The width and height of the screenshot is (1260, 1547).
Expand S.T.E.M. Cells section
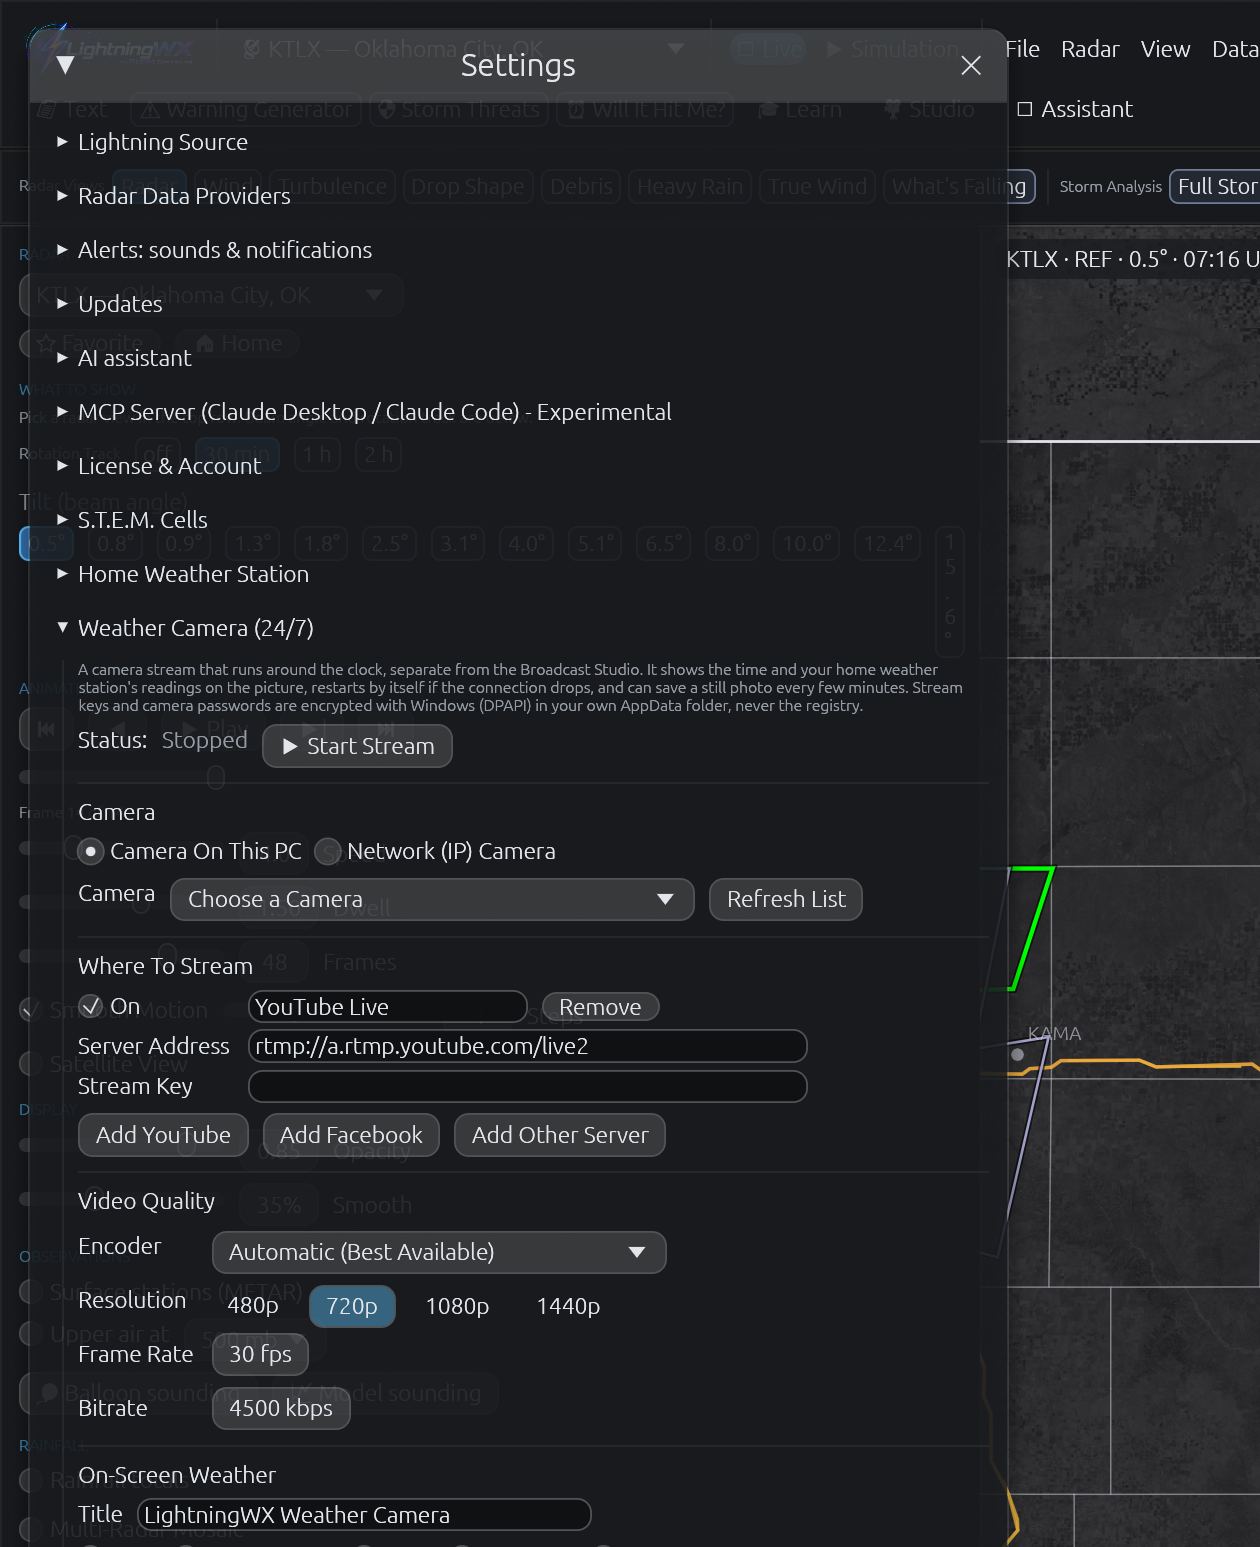click(133, 520)
